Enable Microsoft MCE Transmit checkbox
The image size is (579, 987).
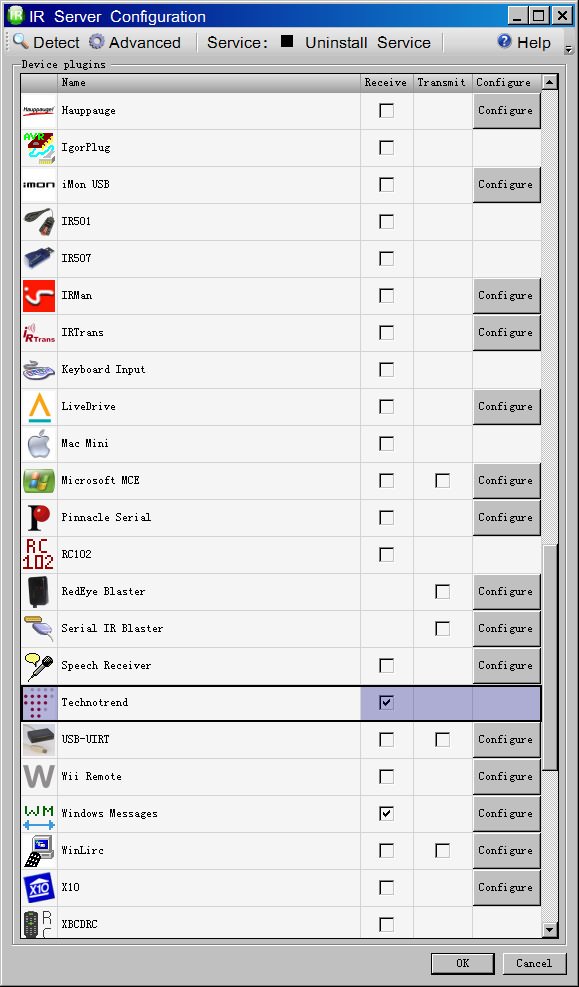point(442,481)
